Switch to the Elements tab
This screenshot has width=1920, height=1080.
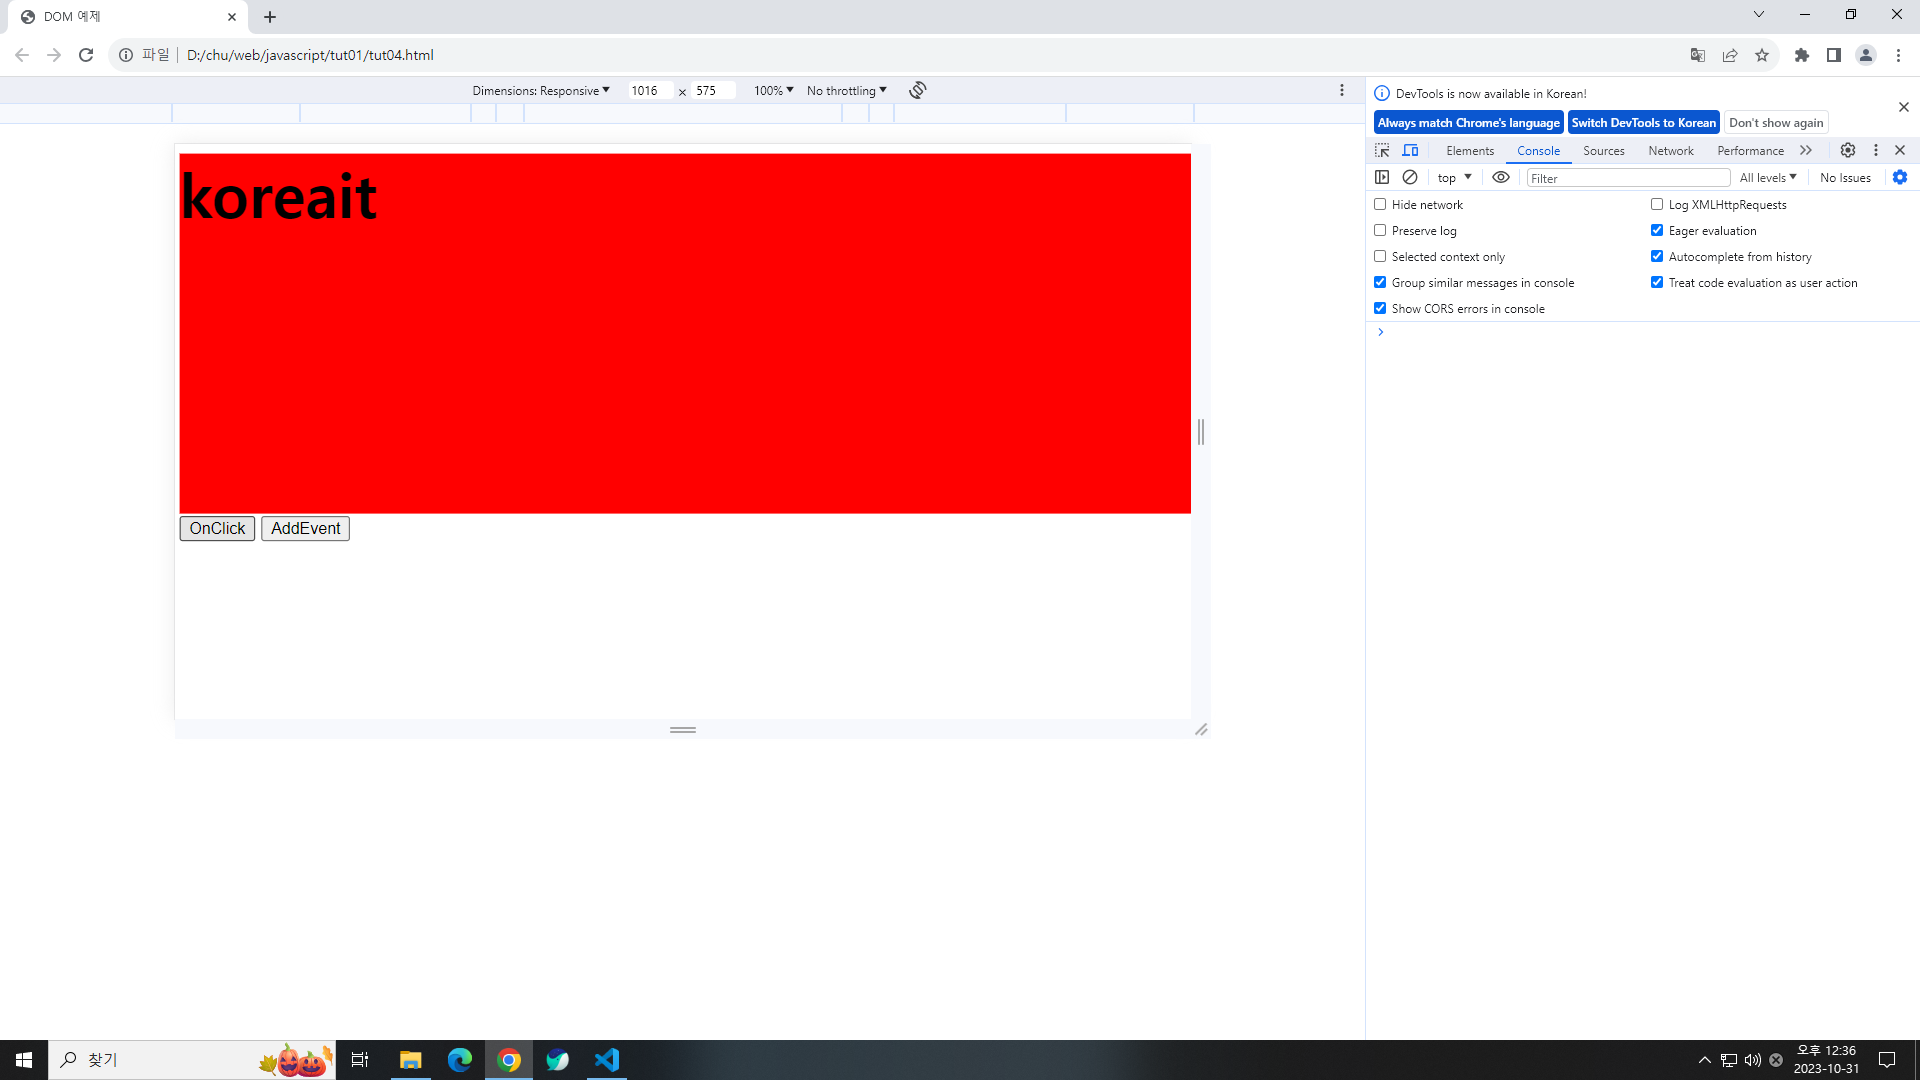click(x=1470, y=150)
